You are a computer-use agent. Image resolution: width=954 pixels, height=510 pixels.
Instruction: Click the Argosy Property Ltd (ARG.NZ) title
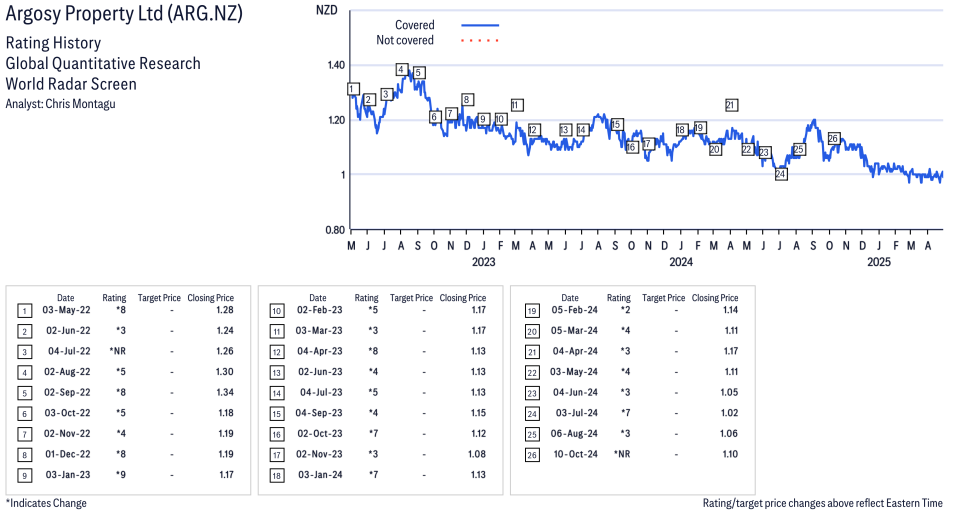tap(124, 14)
